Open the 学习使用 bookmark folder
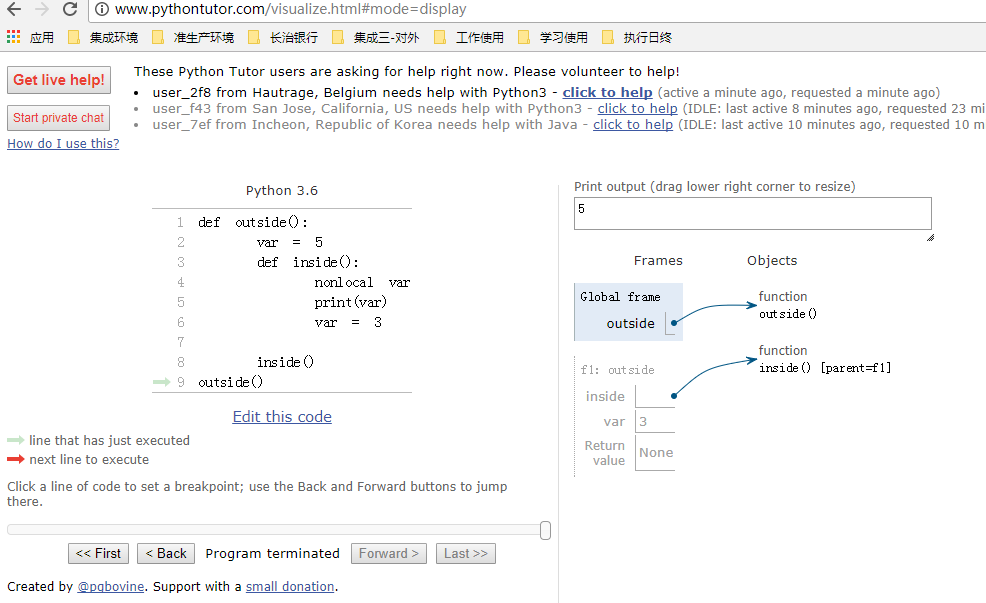986x603 pixels. (x=552, y=38)
